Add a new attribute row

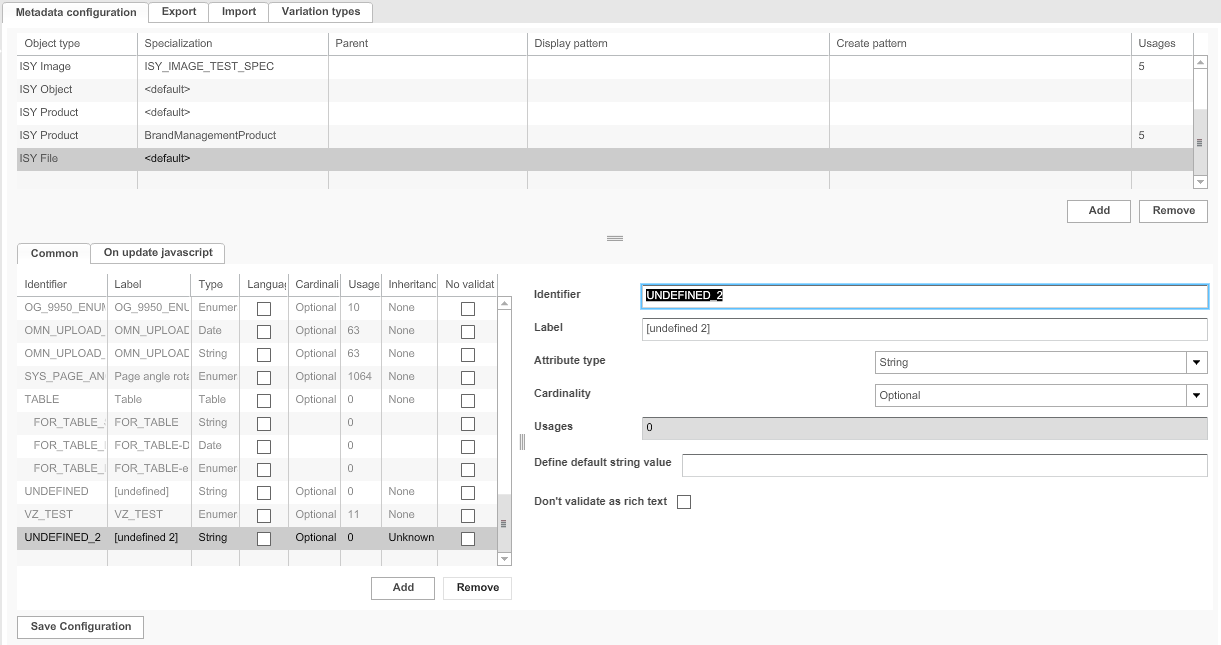click(402, 588)
